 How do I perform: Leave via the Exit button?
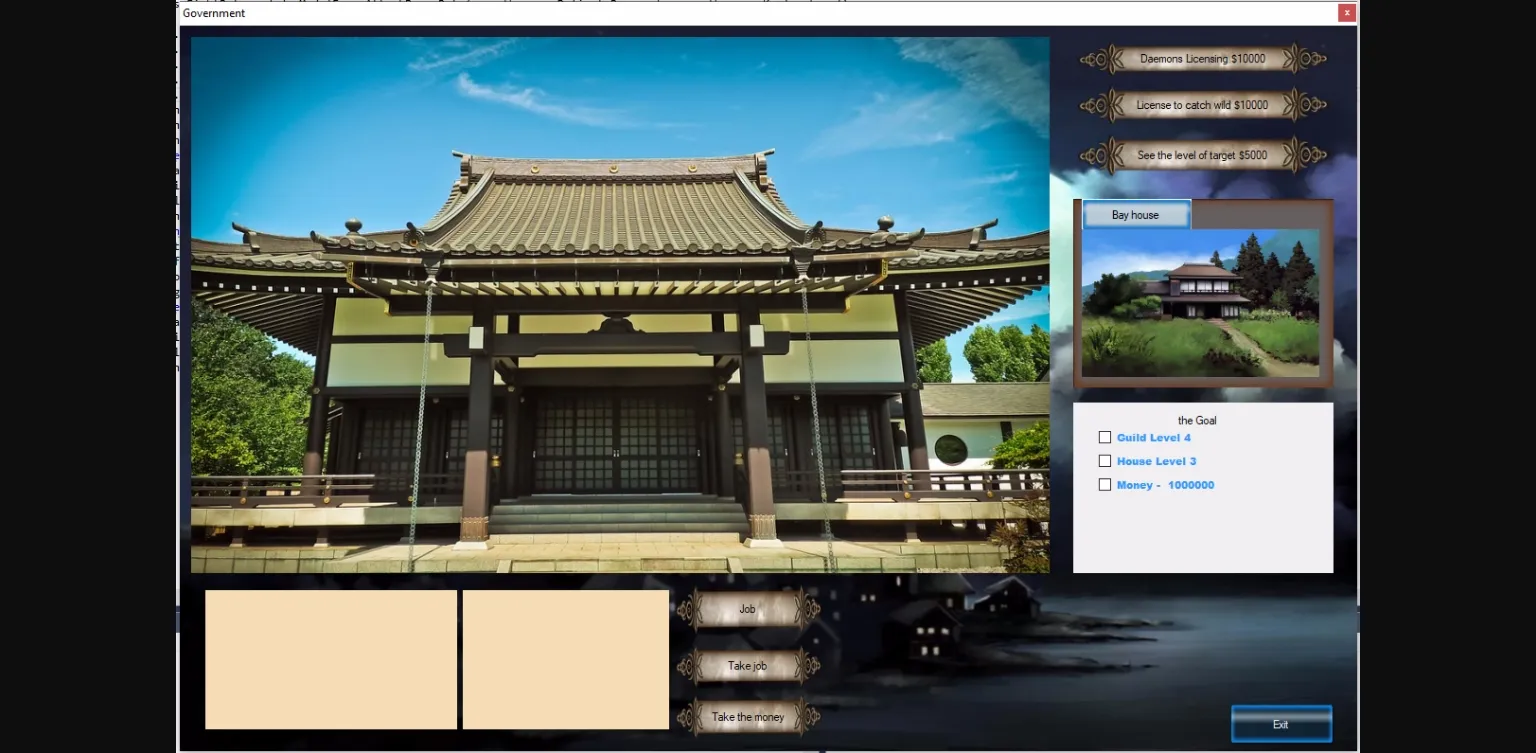click(1281, 724)
